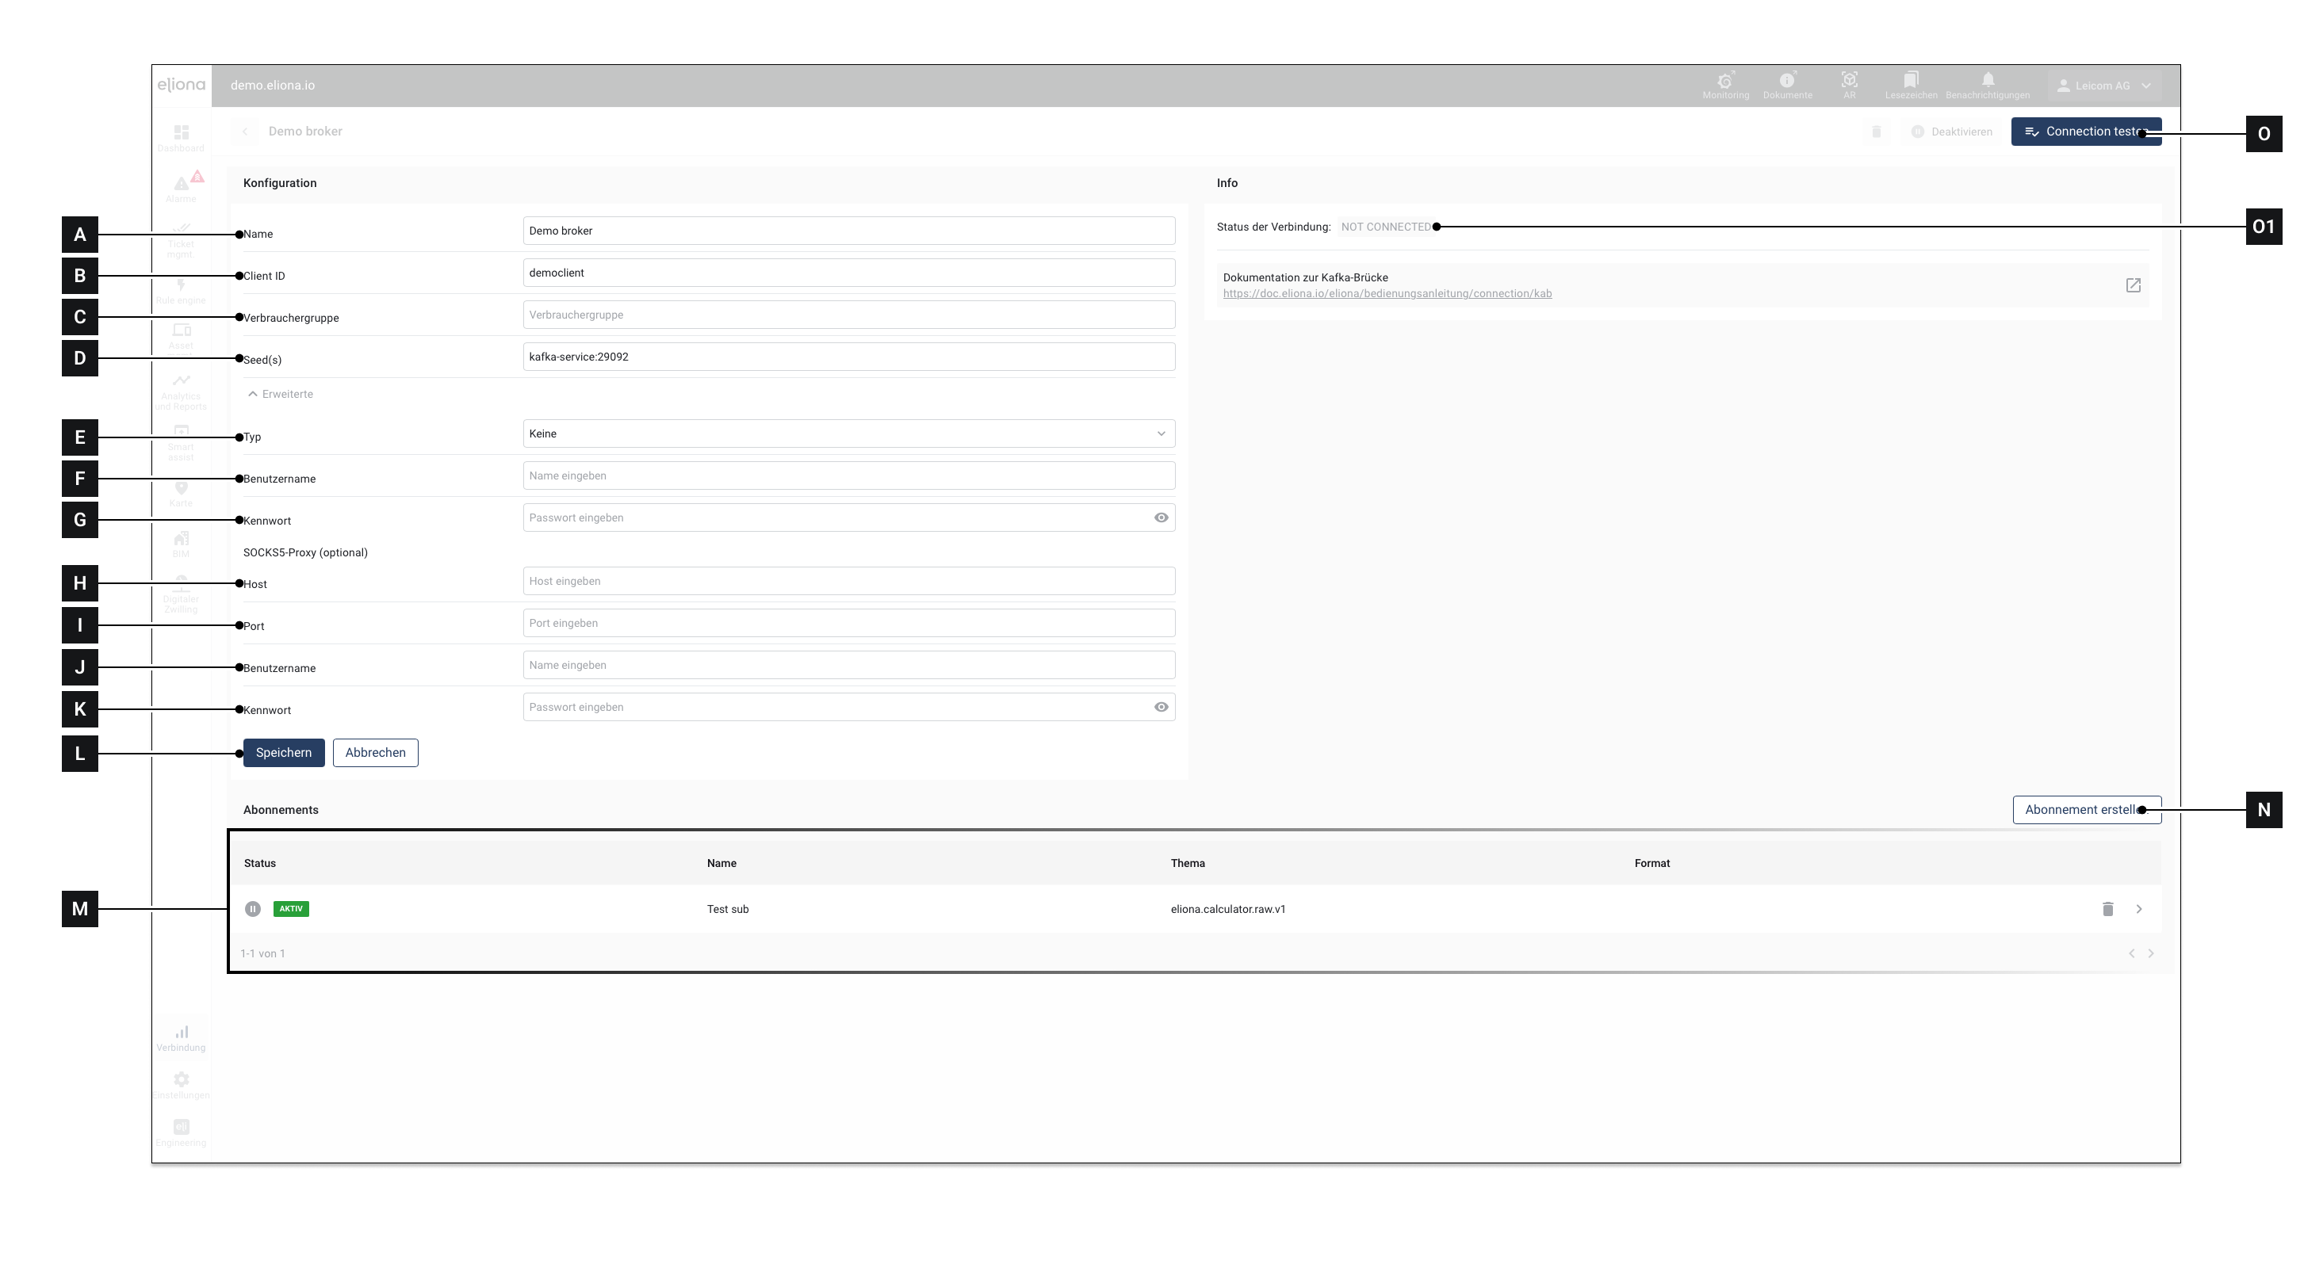Open Verbindung in left sidebar

[x=181, y=1038]
